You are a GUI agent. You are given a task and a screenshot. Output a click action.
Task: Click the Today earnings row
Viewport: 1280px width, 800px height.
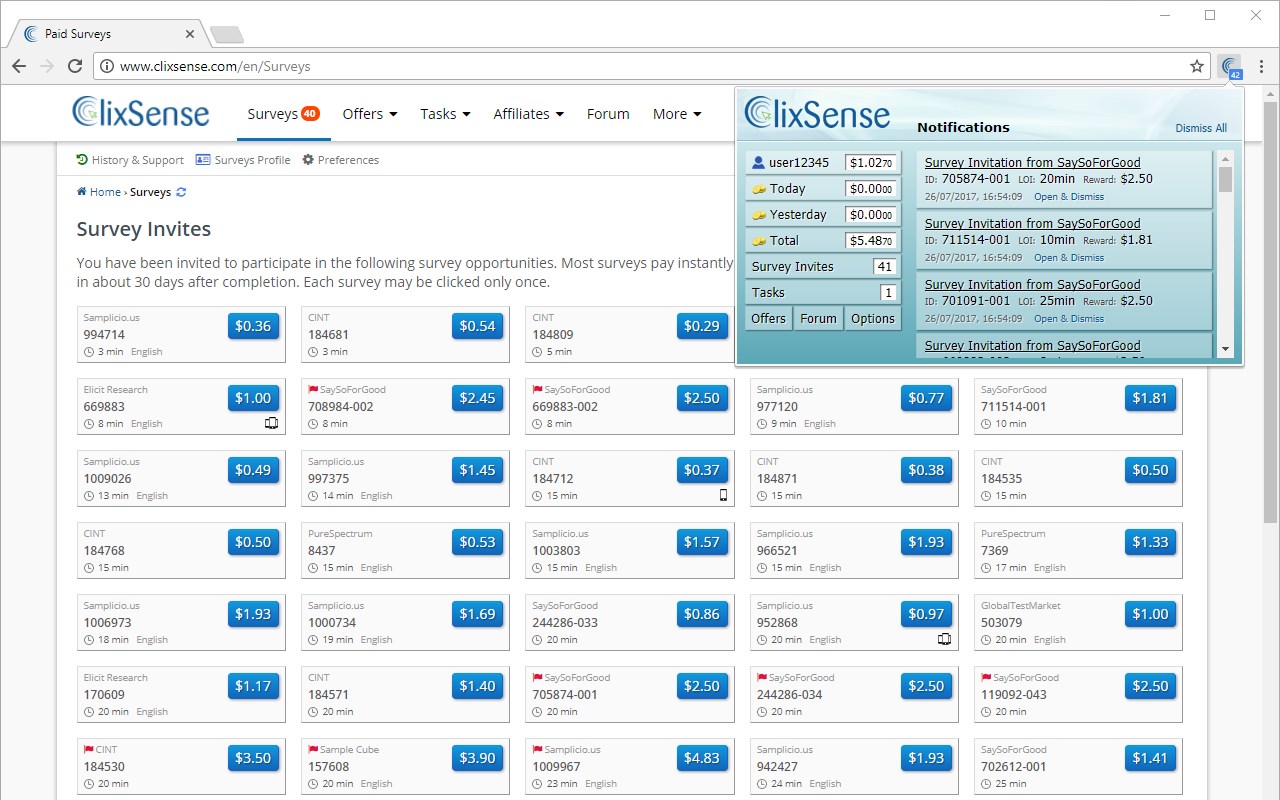click(823, 188)
